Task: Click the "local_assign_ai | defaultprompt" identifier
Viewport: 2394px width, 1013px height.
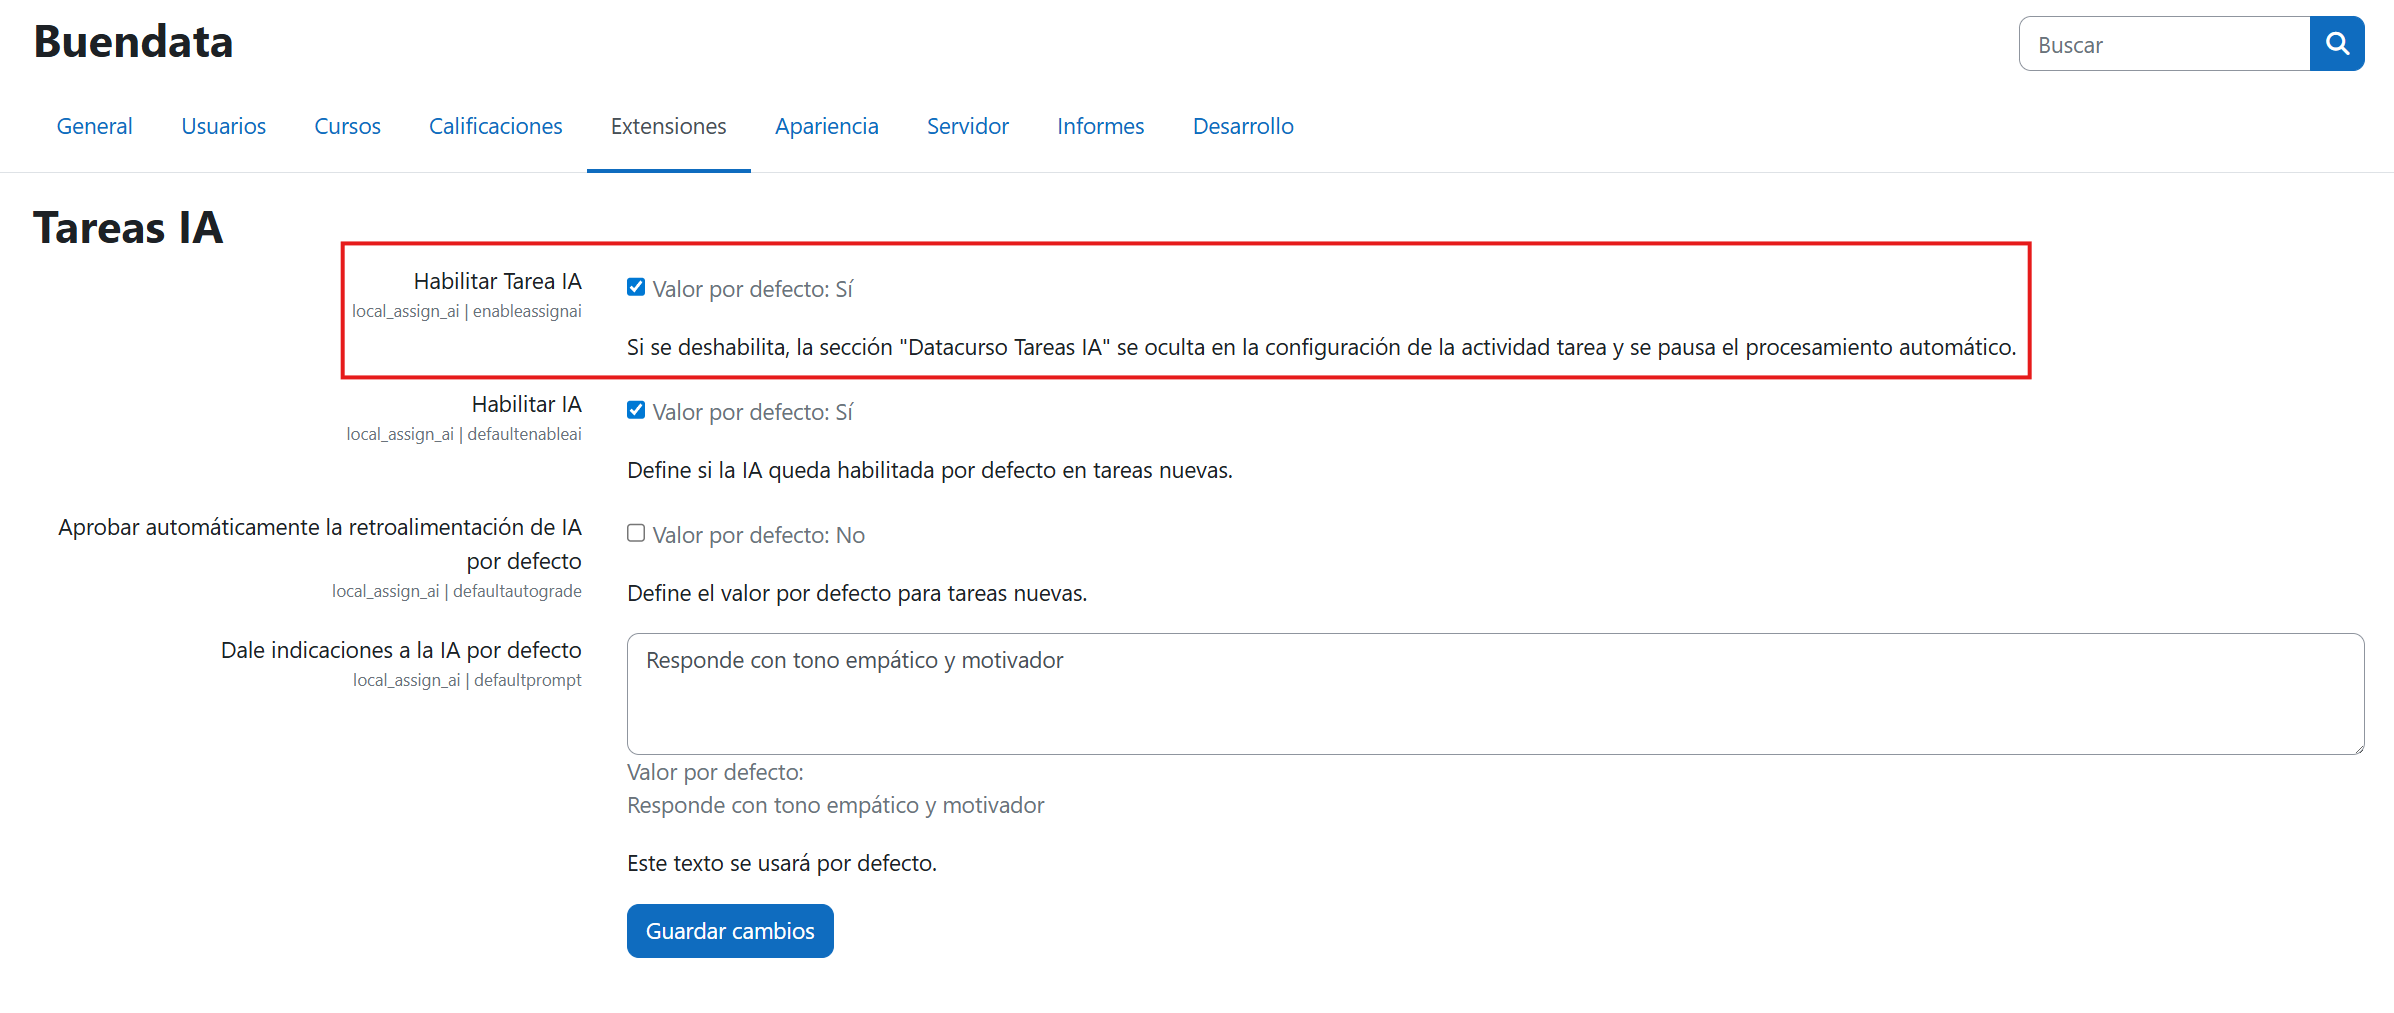Action: click(467, 680)
